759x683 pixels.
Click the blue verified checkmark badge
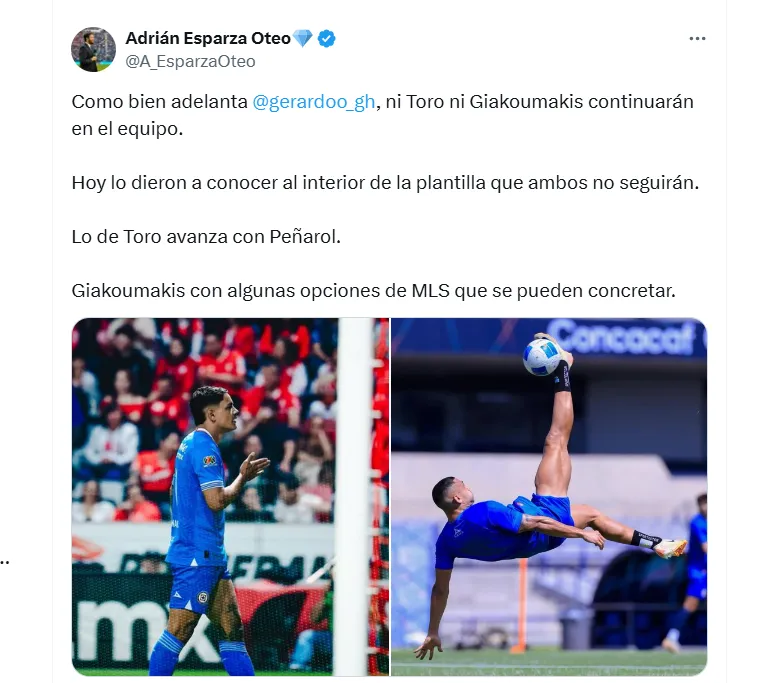(327, 39)
